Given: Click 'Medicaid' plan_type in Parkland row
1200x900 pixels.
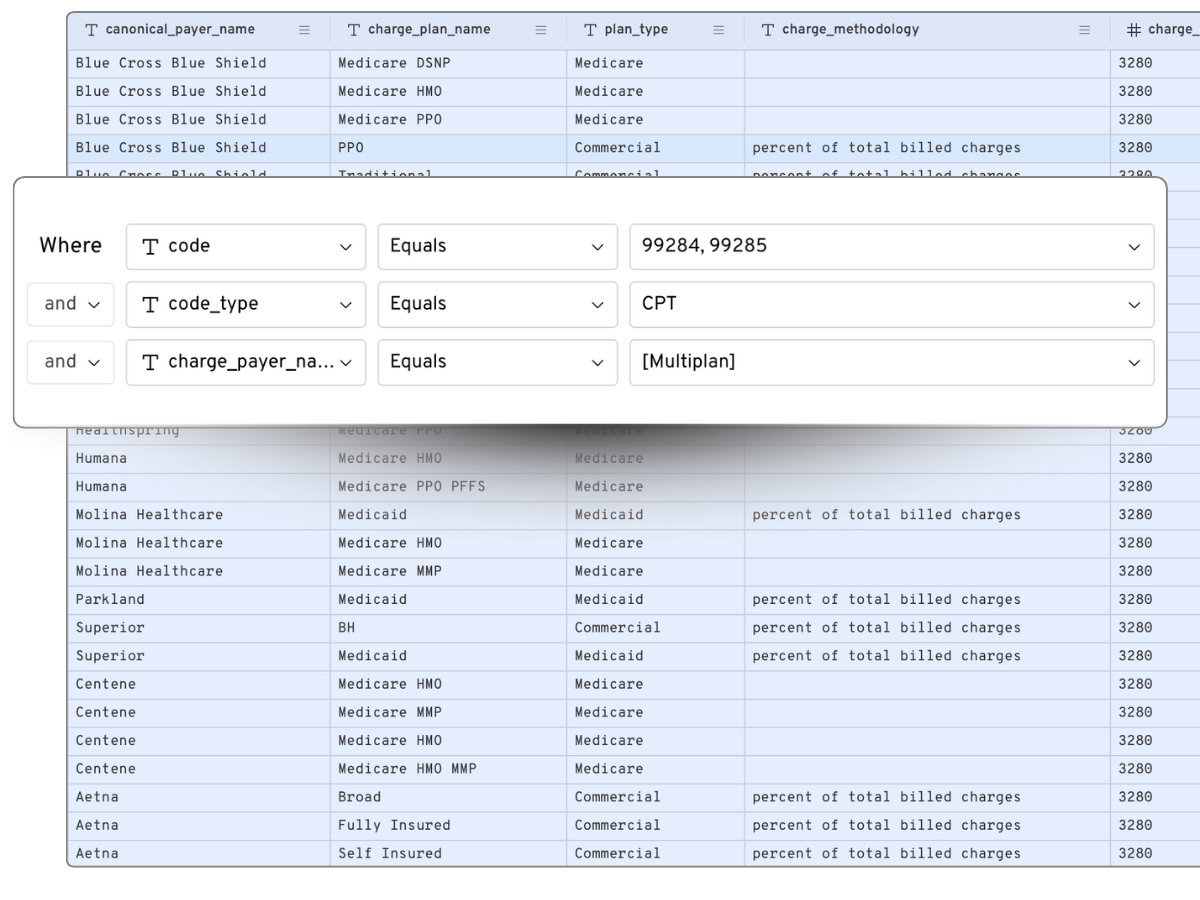Looking at the screenshot, I should (x=655, y=600).
